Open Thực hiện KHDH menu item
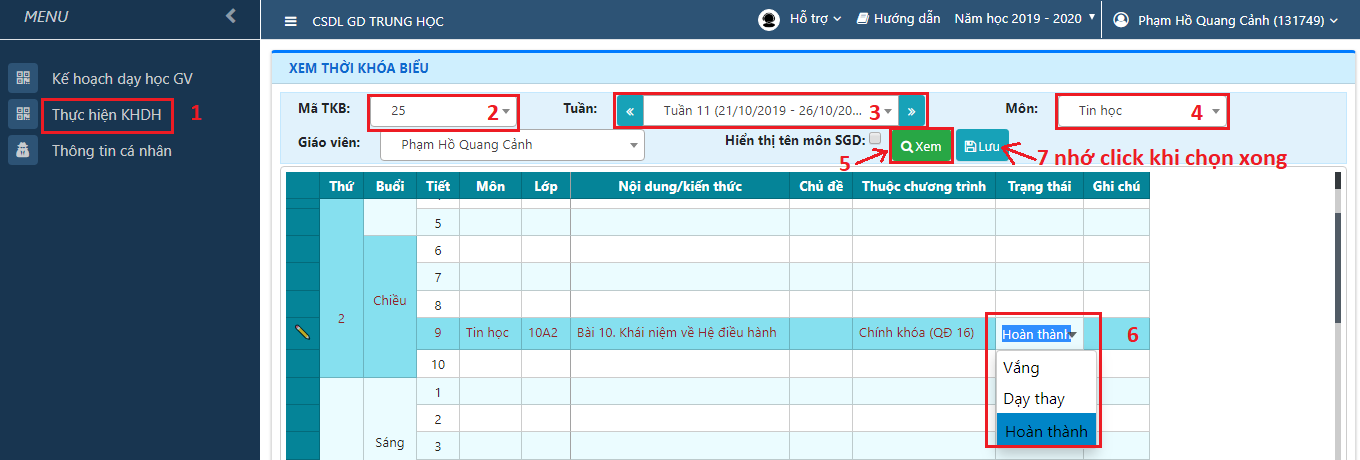Viewport: 1360px width, 460px height. point(107,114)
